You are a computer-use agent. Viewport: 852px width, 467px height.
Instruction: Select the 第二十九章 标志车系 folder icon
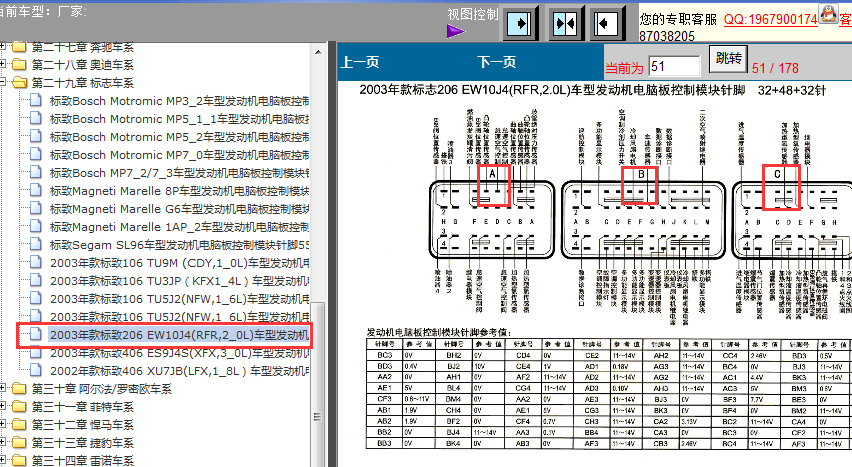tap(19, 83)
